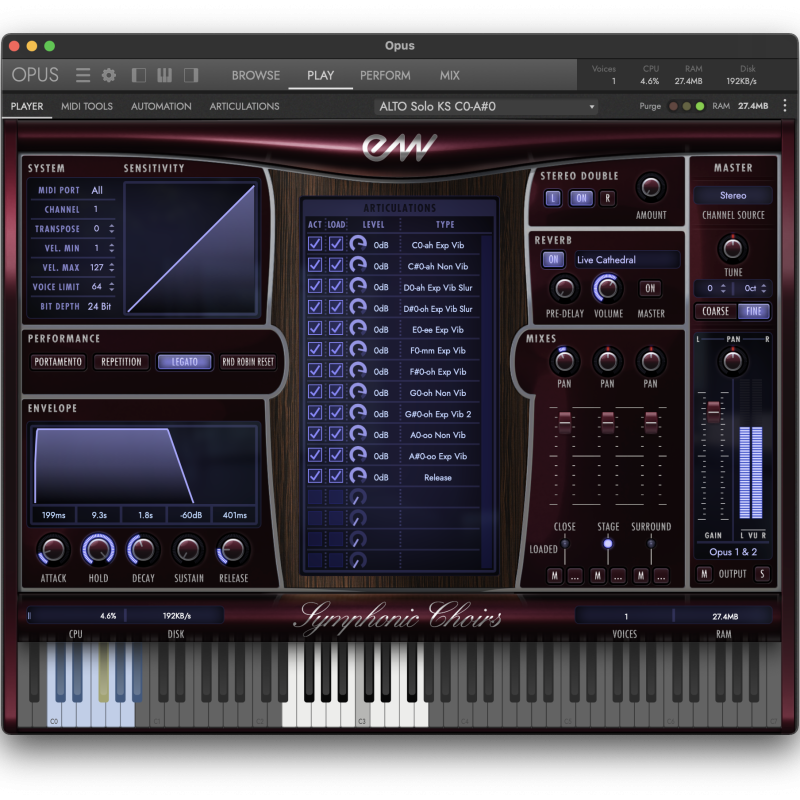Toggle LOAD checkbox for C#0-ah Non Vib
The width and height of the screenshot is (800, 800).
pyautogui.click(x=336, y=265)
